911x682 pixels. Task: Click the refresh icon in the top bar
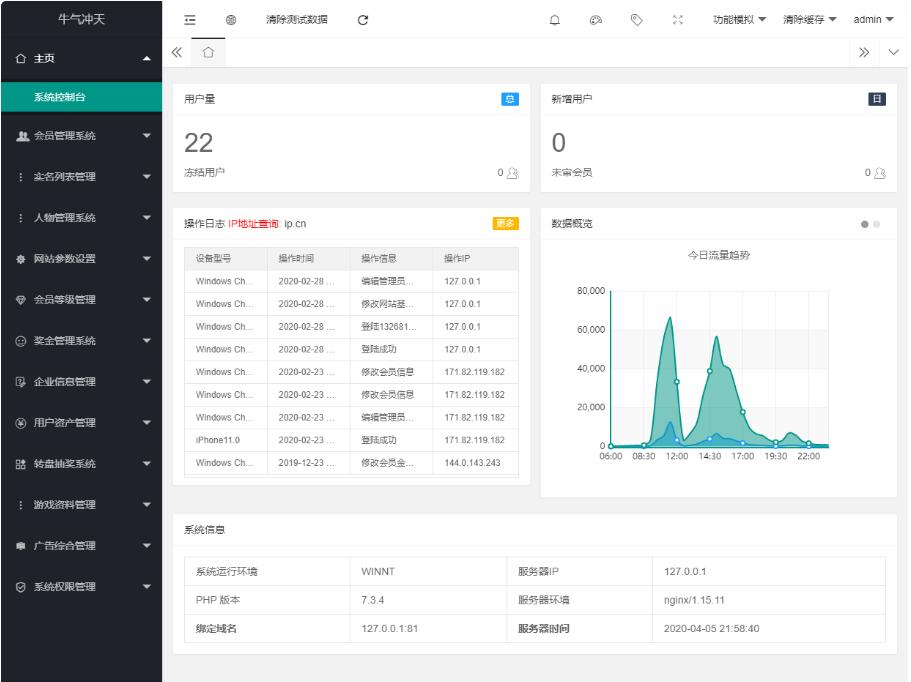pyautogui.click(x=363, y=20)
